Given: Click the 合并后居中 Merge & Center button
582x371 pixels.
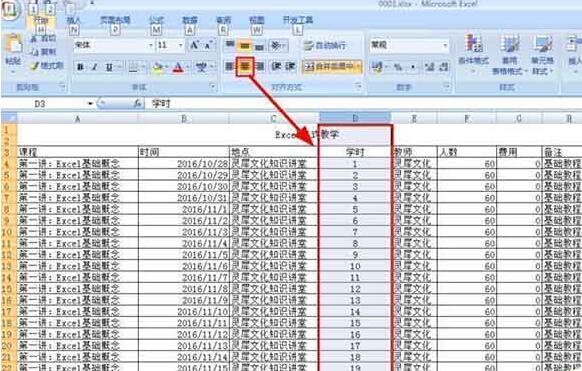Looking at the screenshot, I should coord(328,67).
